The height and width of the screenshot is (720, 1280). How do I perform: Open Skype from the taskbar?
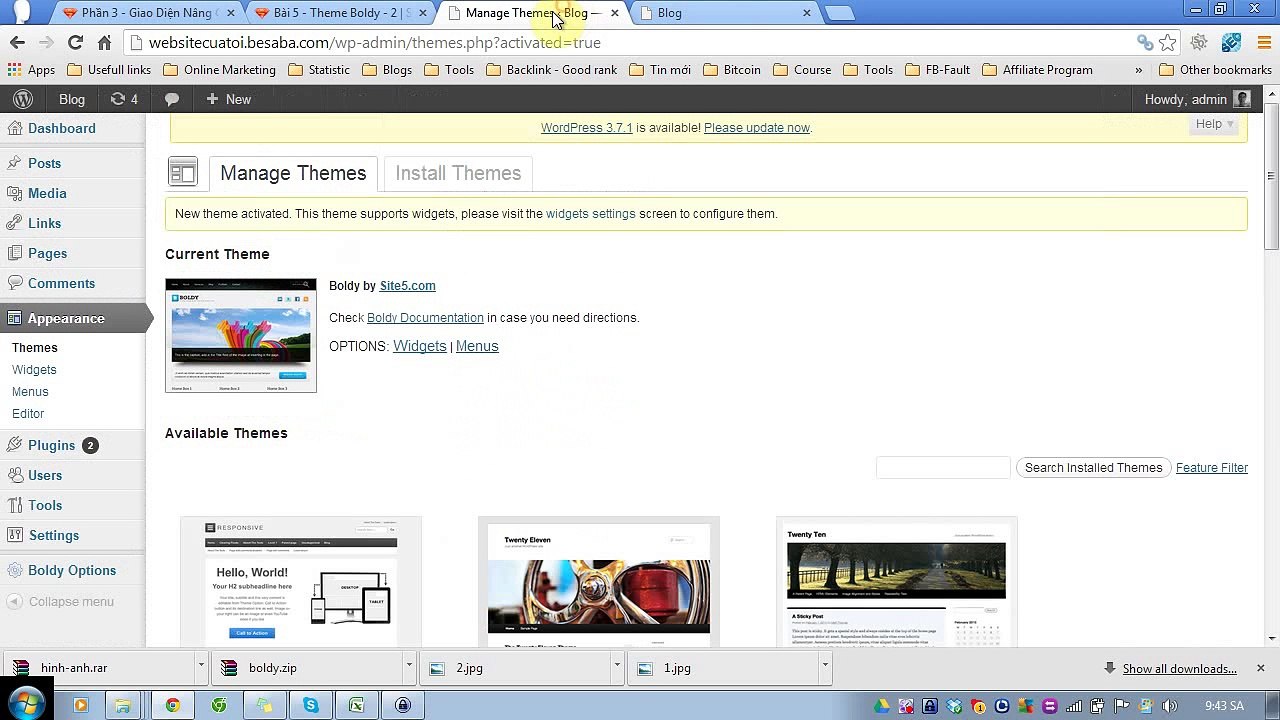tap(311, 705)
